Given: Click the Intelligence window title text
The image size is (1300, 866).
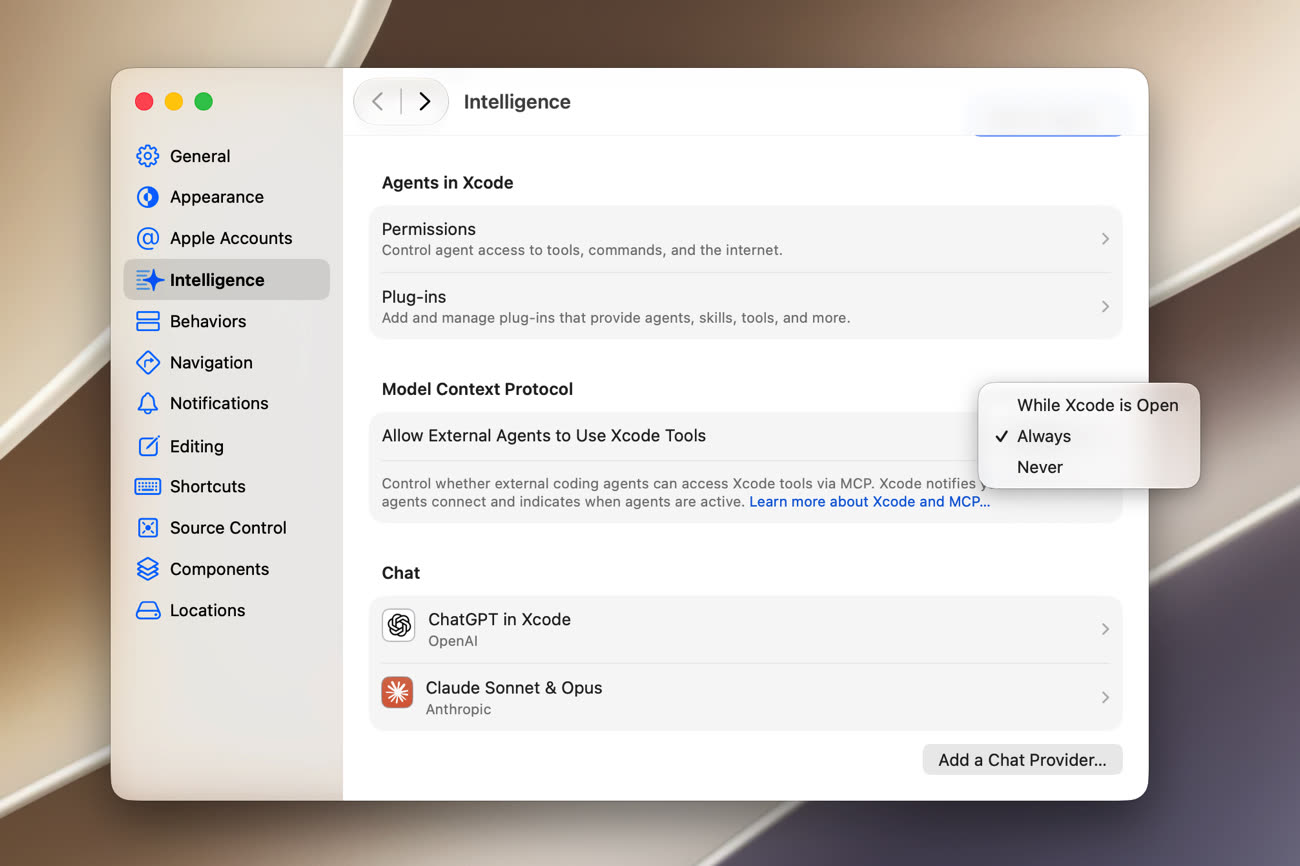Looking at the screenshot, I should (x=517, y=102).
